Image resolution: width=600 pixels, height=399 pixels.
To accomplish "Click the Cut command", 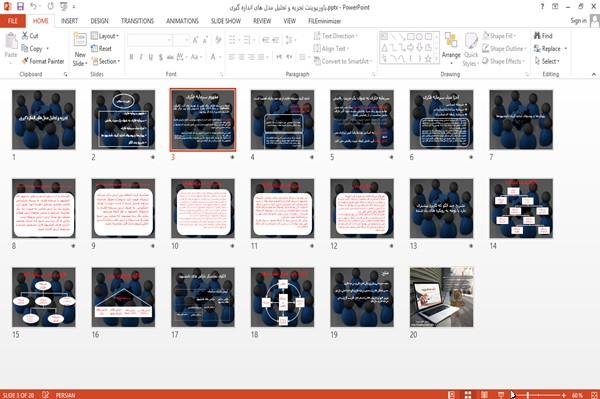I will (30, 36).
